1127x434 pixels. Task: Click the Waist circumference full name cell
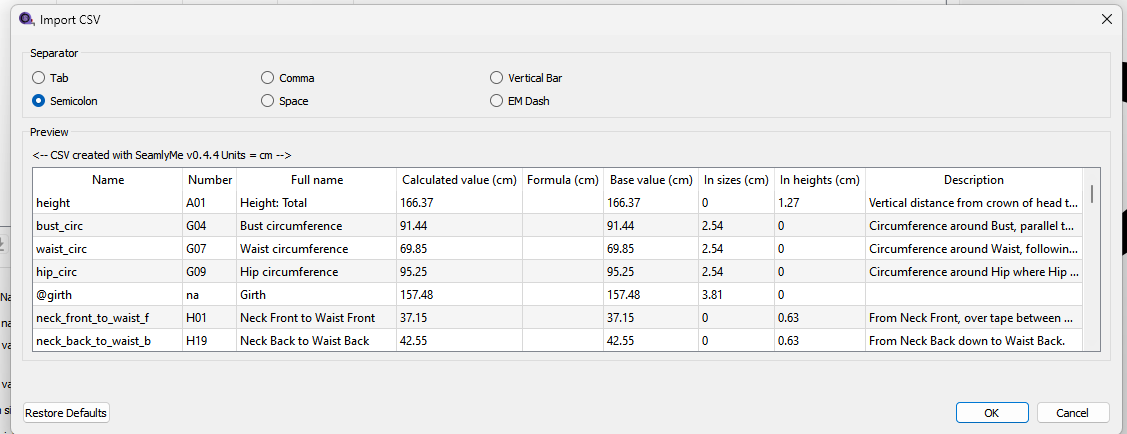click(x=315, y=249)
